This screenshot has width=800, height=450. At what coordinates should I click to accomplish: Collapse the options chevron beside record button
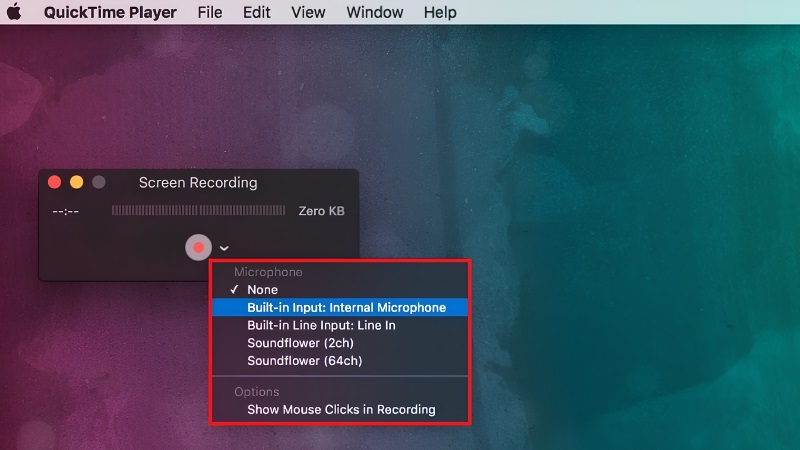click(224, 248)
